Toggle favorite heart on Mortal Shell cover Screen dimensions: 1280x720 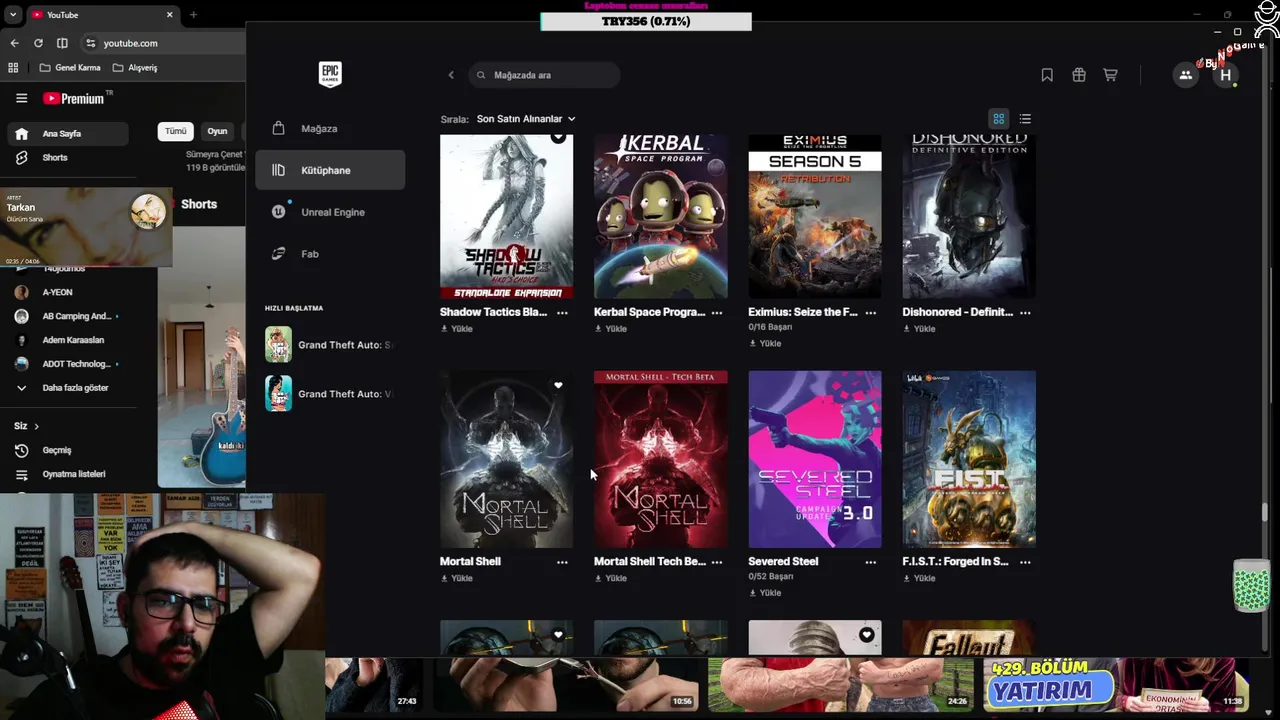pos(558,385)
